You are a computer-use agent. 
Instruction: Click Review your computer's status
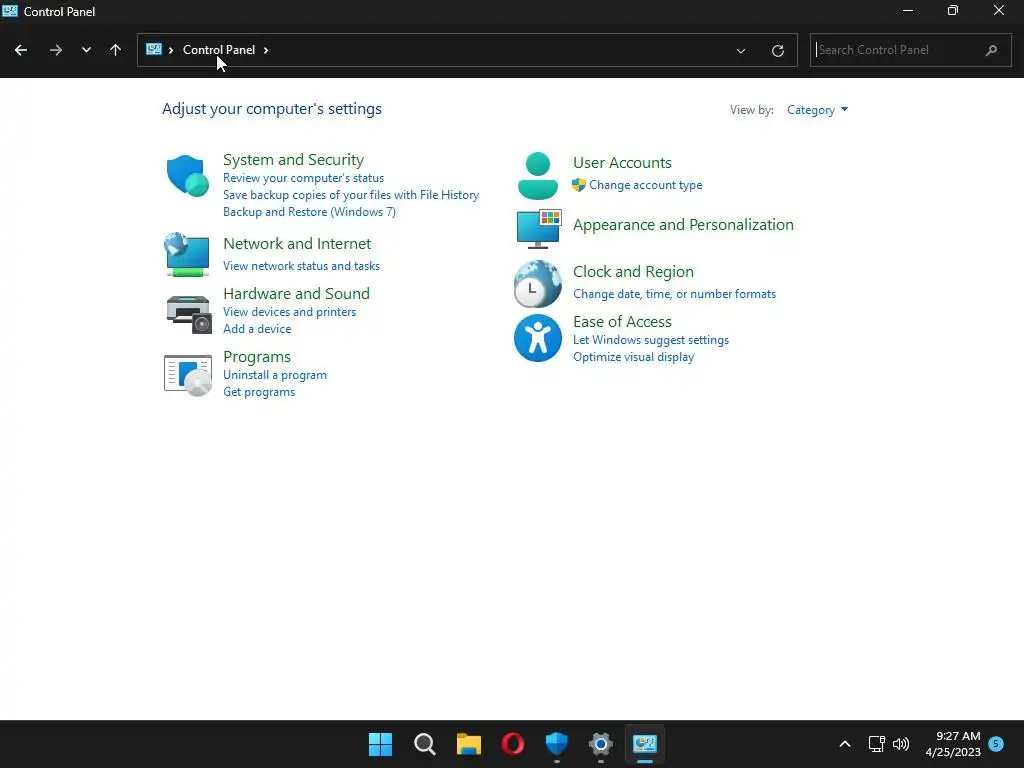tap(304, 178)
